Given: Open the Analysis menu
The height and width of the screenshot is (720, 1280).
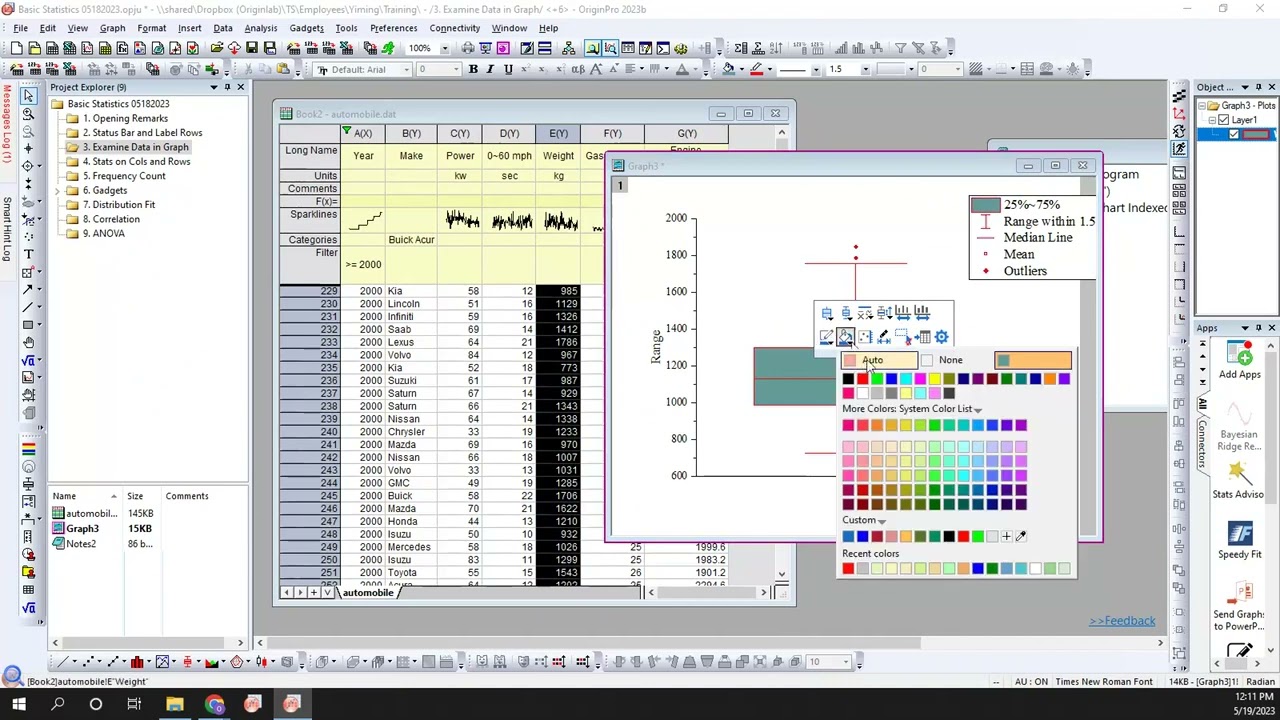Looking at the screenshot, I should point(260,28).
